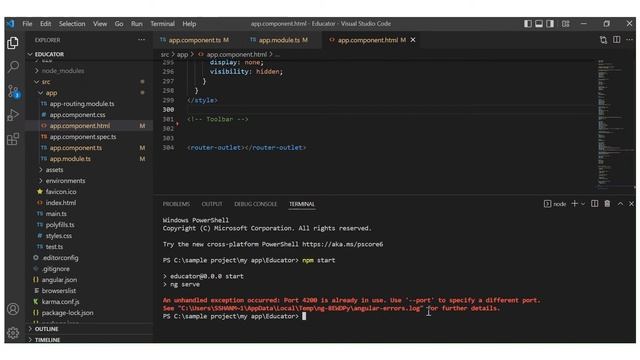Viewport: 640px width, 360px height.
Task: Open the terminal launch profile dropdown arrow
Action: pyautogui.click(x=583, y=204)
